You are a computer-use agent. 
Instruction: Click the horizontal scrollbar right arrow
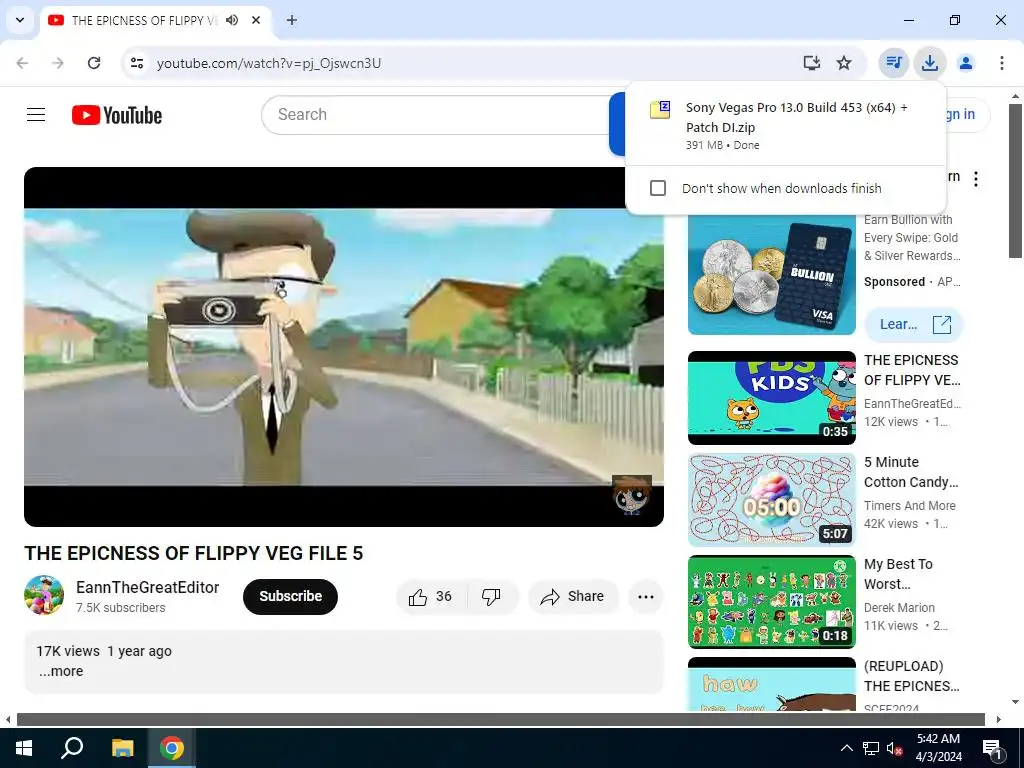[x=999, y=720]
